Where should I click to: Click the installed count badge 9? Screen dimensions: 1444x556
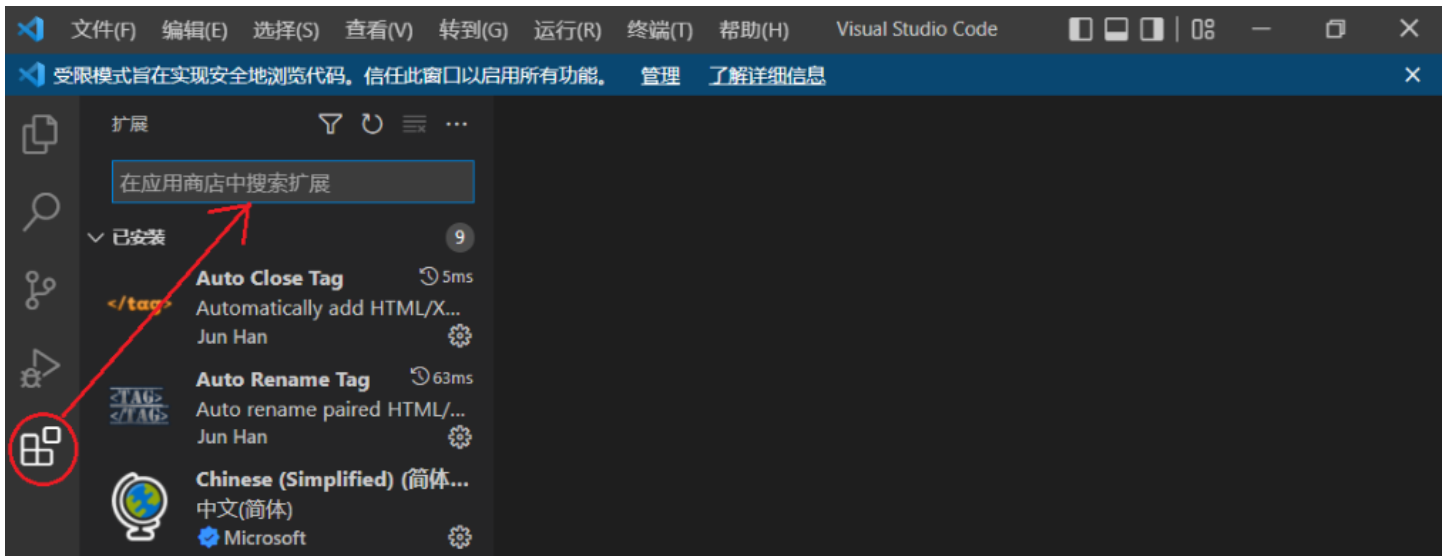(x=460, y=238)
